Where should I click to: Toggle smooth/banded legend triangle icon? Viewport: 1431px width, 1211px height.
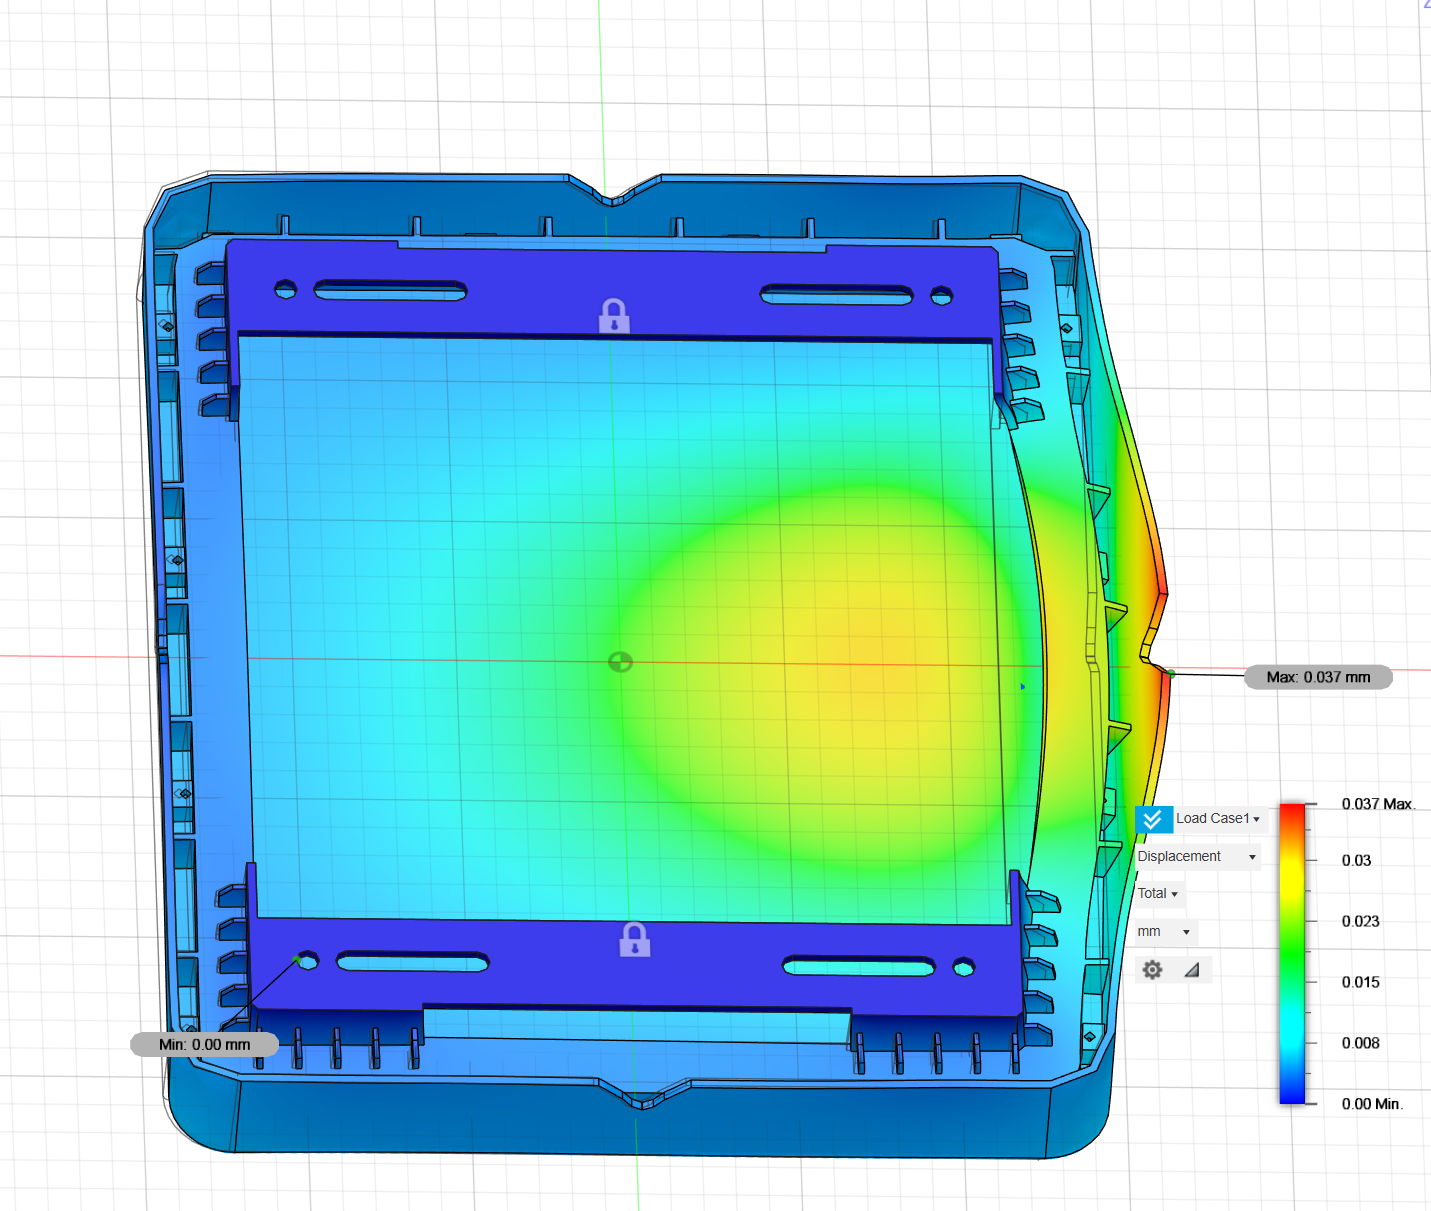1192,970
